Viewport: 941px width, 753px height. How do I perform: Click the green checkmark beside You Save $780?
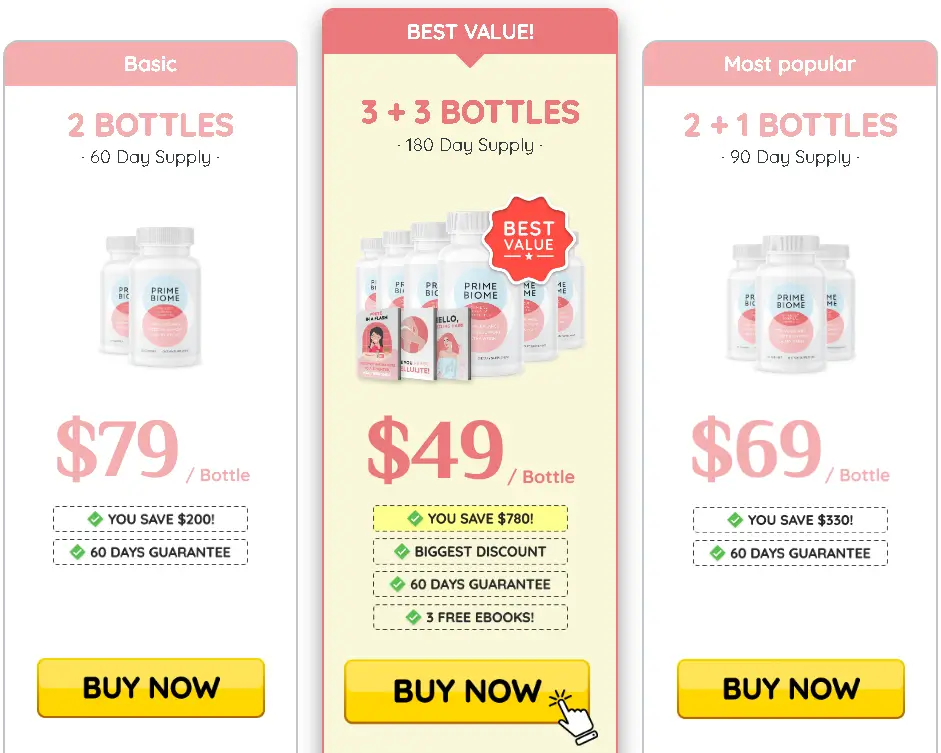pyautogui.click(x=415, y=518)
